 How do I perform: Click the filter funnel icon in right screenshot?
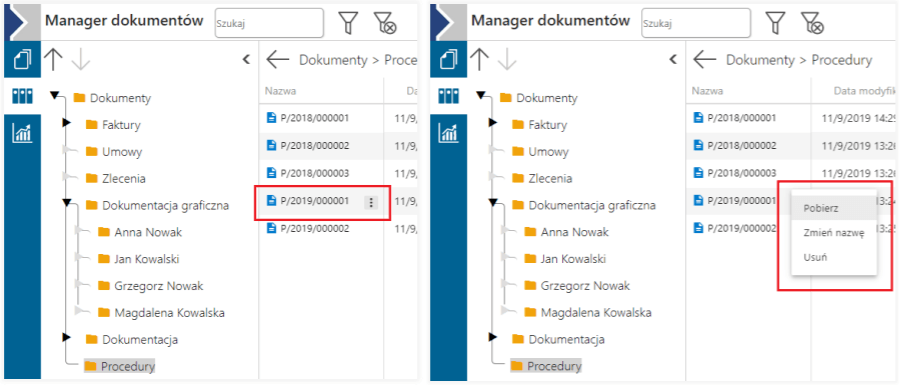(x=775, y=23)
